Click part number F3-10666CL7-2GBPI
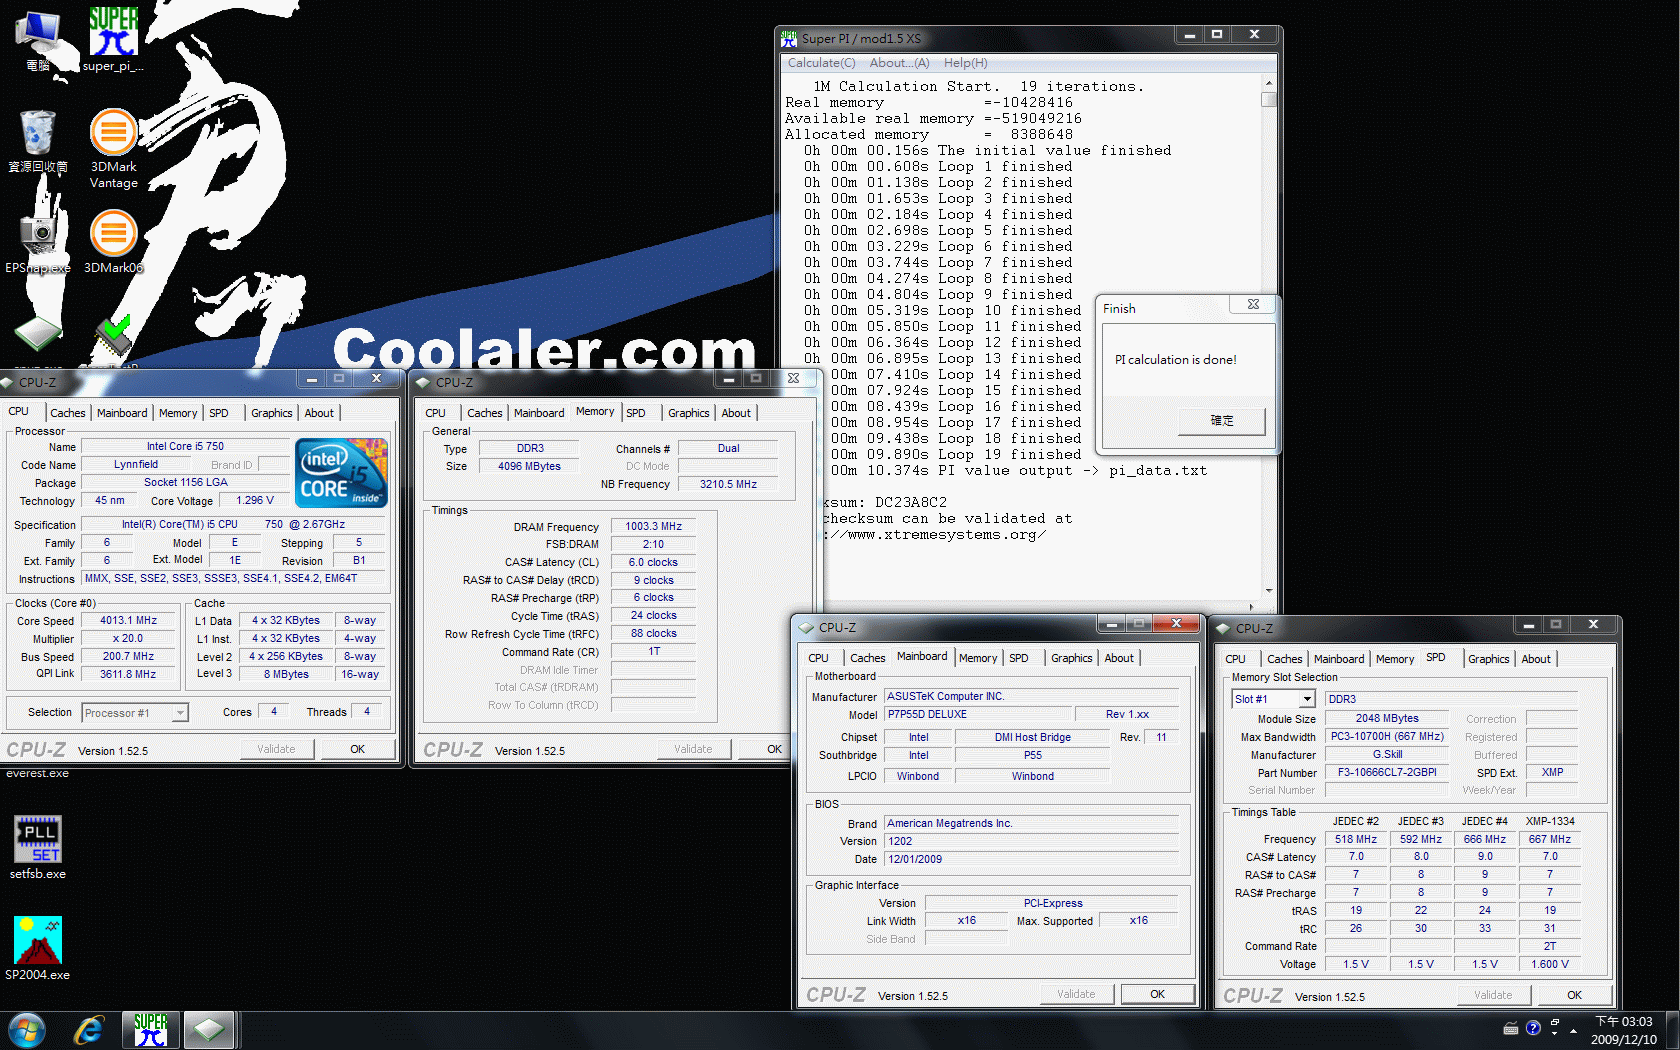This screenshot has width=1680, height=1050. (1387, 772)
